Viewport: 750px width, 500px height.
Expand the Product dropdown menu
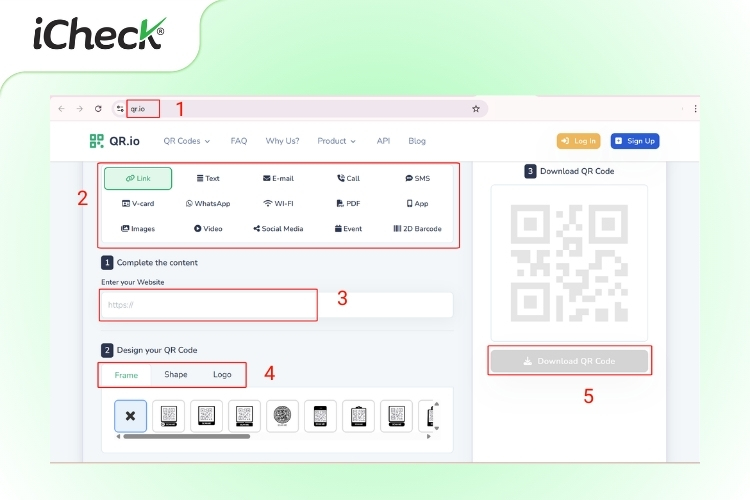[x=336, y=141]
